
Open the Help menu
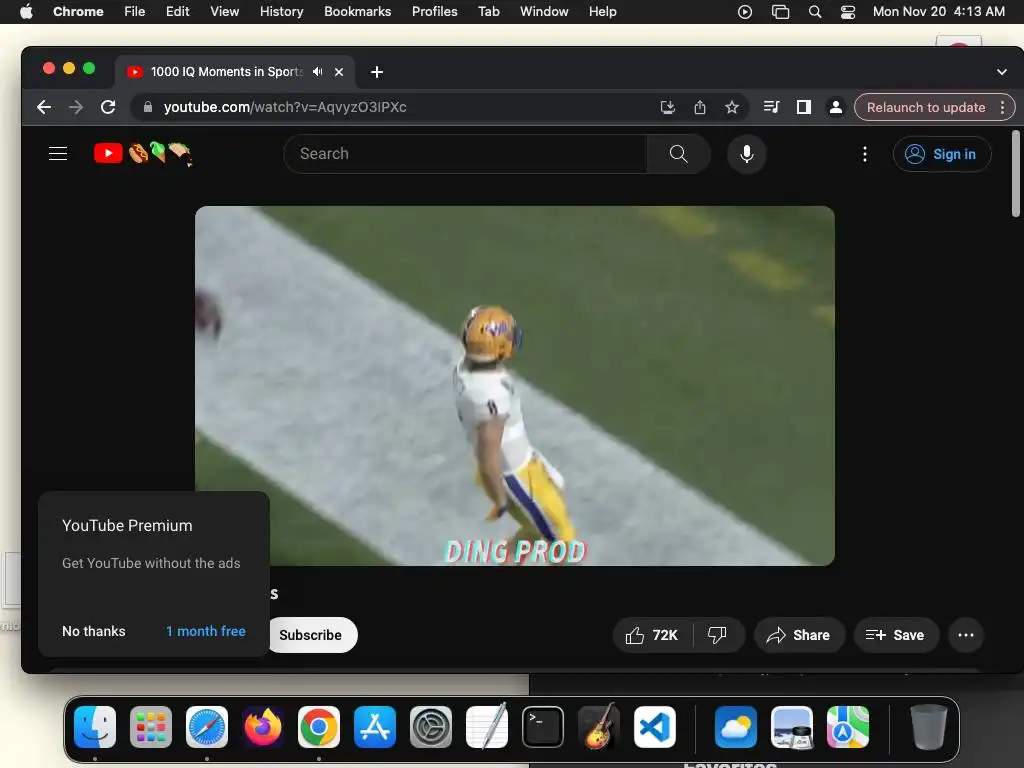602,12
